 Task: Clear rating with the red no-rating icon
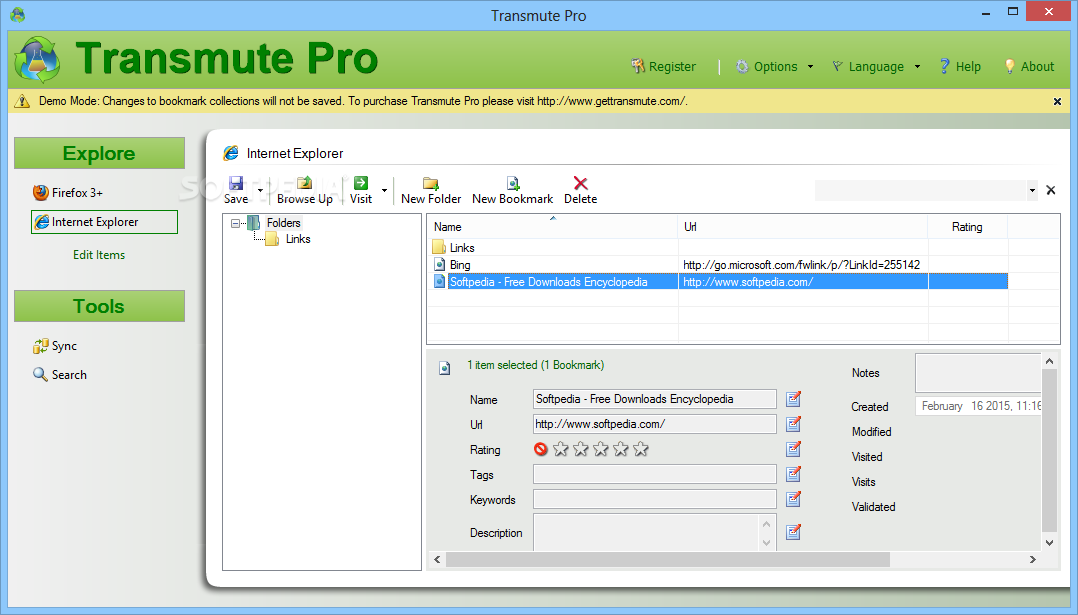[x=540, y=449]
